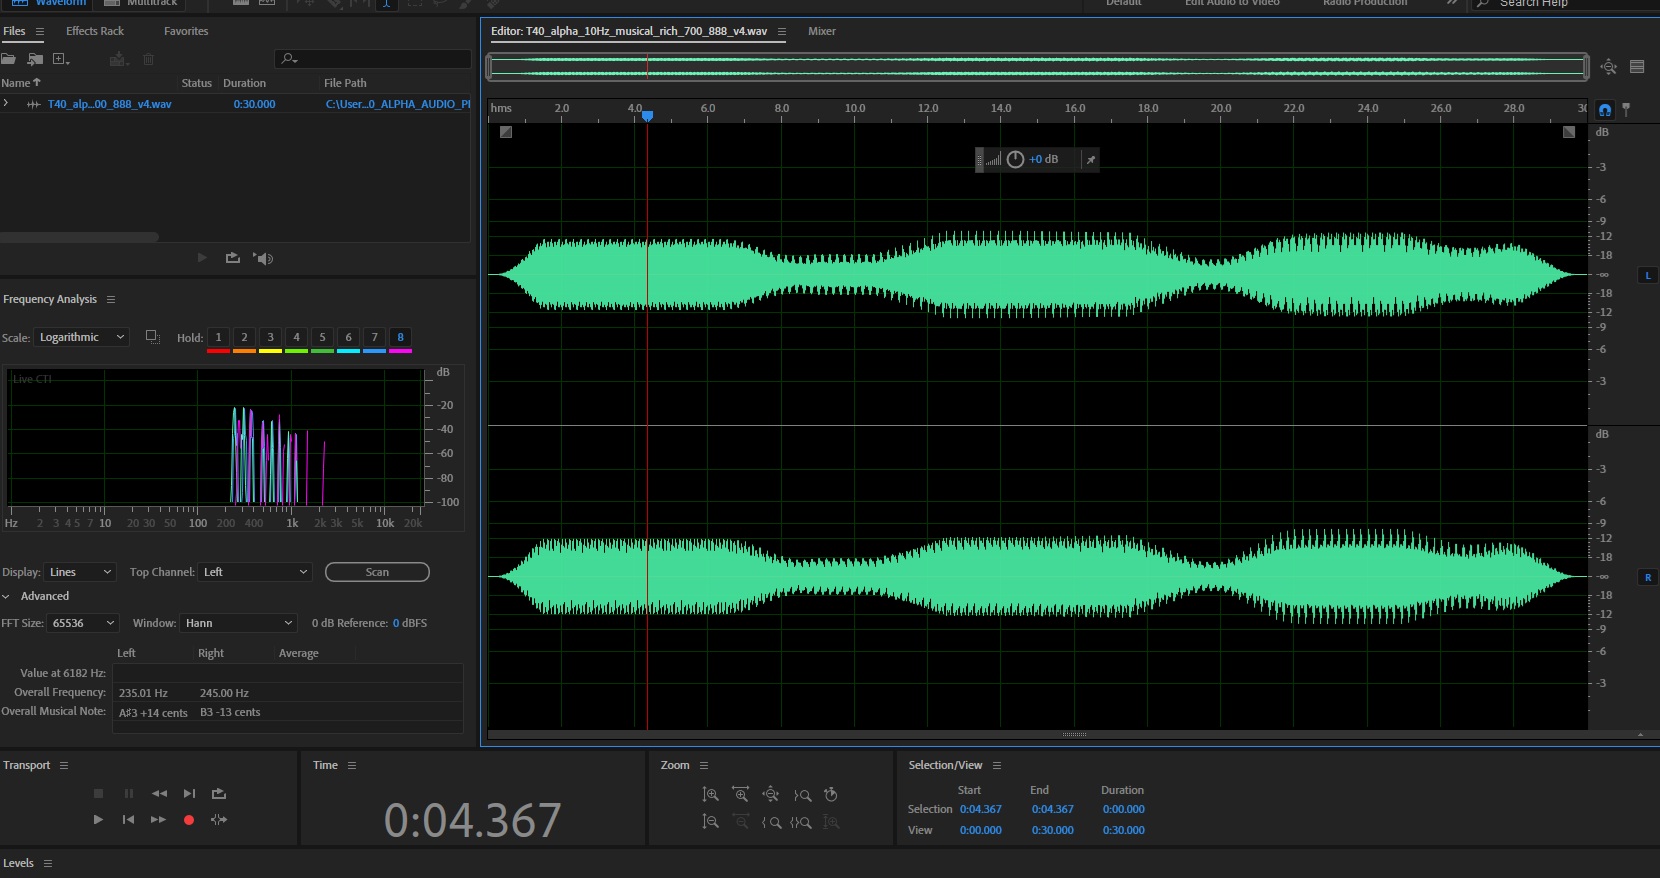The width and height of the screenshot is (1660, 878).
Task: Pin the HUD volume overlay
Action: point(1091,160)
